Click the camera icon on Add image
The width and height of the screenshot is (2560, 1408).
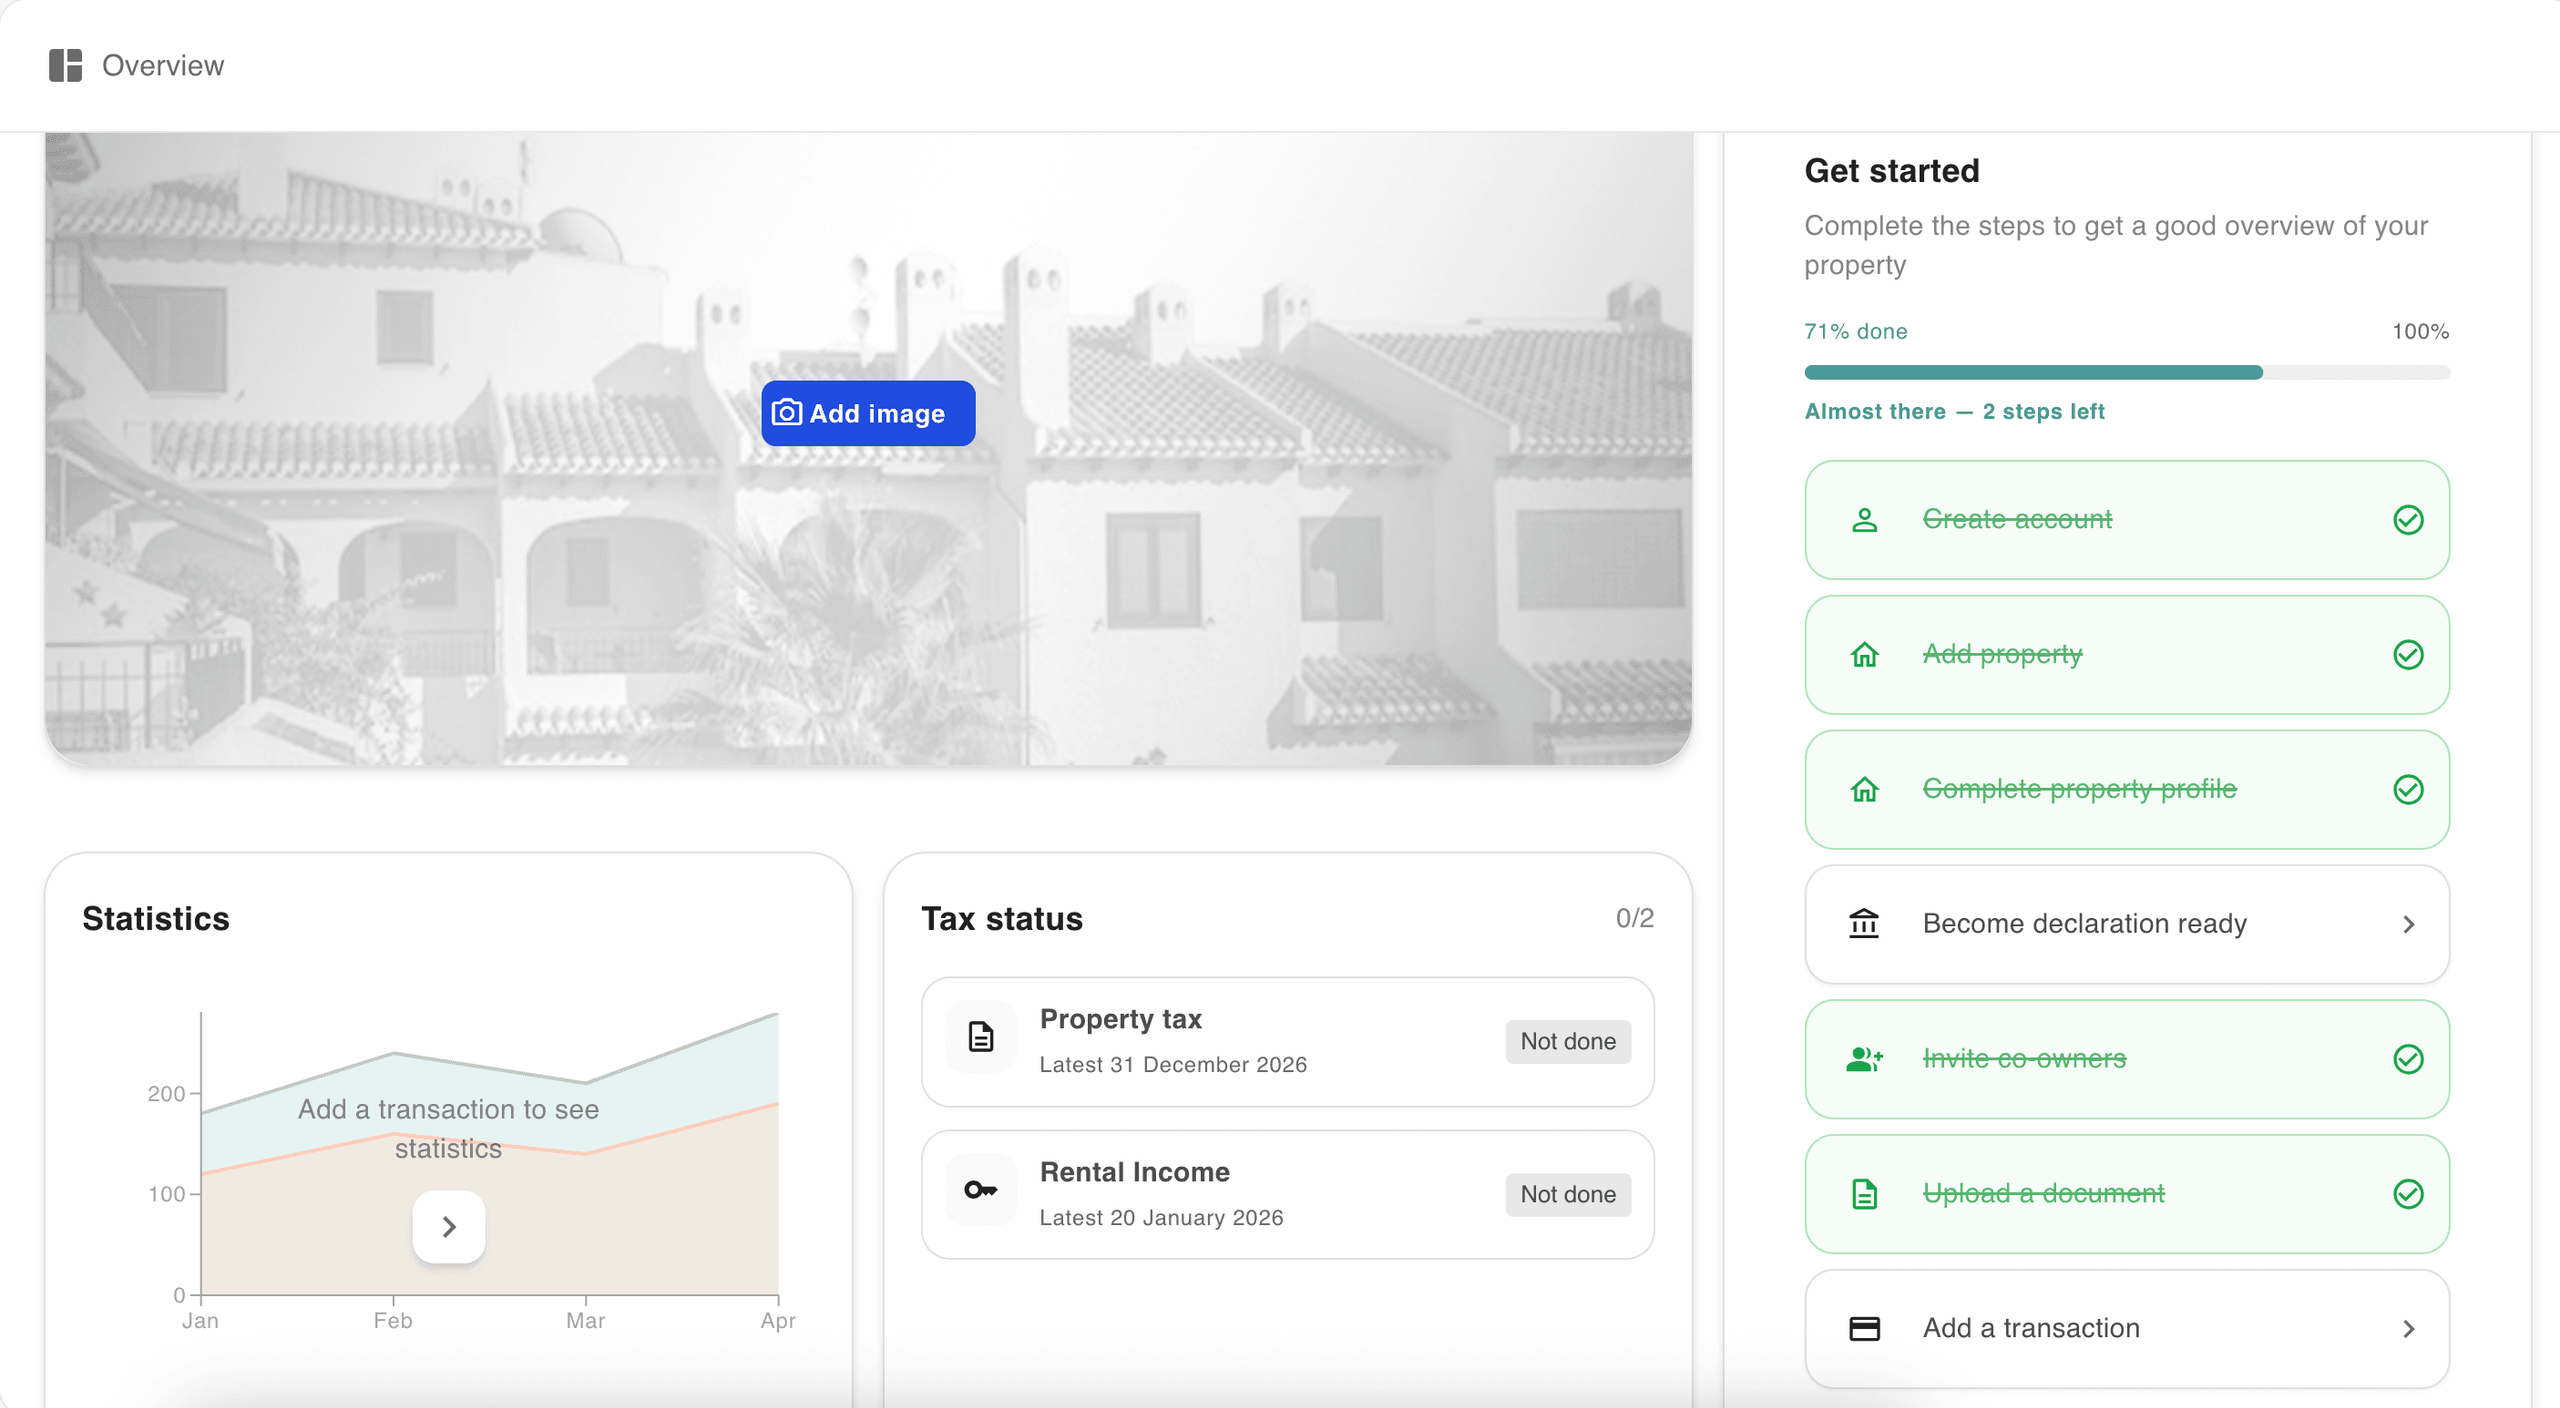[x=787, y=412]
